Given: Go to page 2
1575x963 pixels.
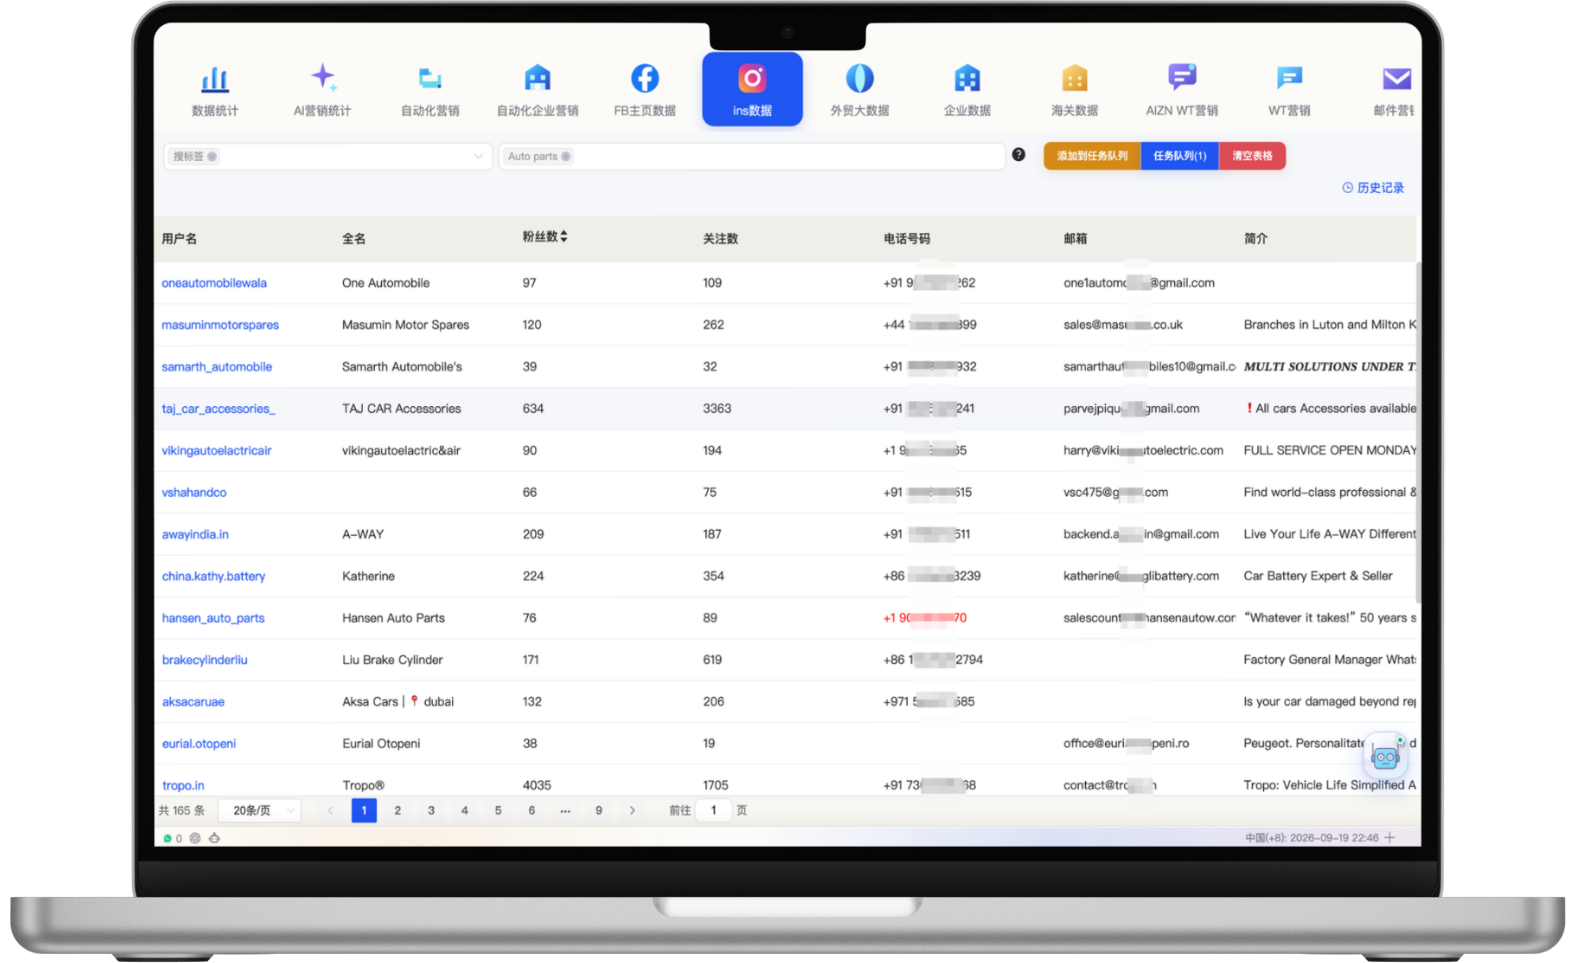Looking at the screenshot, I should pyautogui.click(x=398, y=811).
